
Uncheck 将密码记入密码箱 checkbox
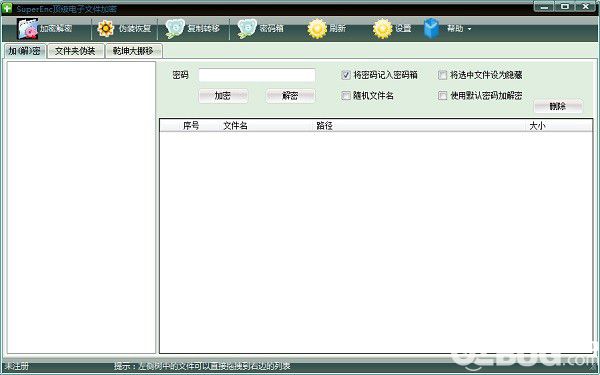pyautogui.click(x=346, y=75)
